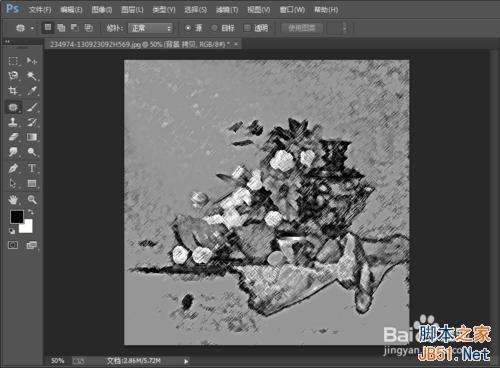Screen dimensions: 500x368
Task: Click the 使用图案 button
Action: pyautogui.click(x=302, y=28)
